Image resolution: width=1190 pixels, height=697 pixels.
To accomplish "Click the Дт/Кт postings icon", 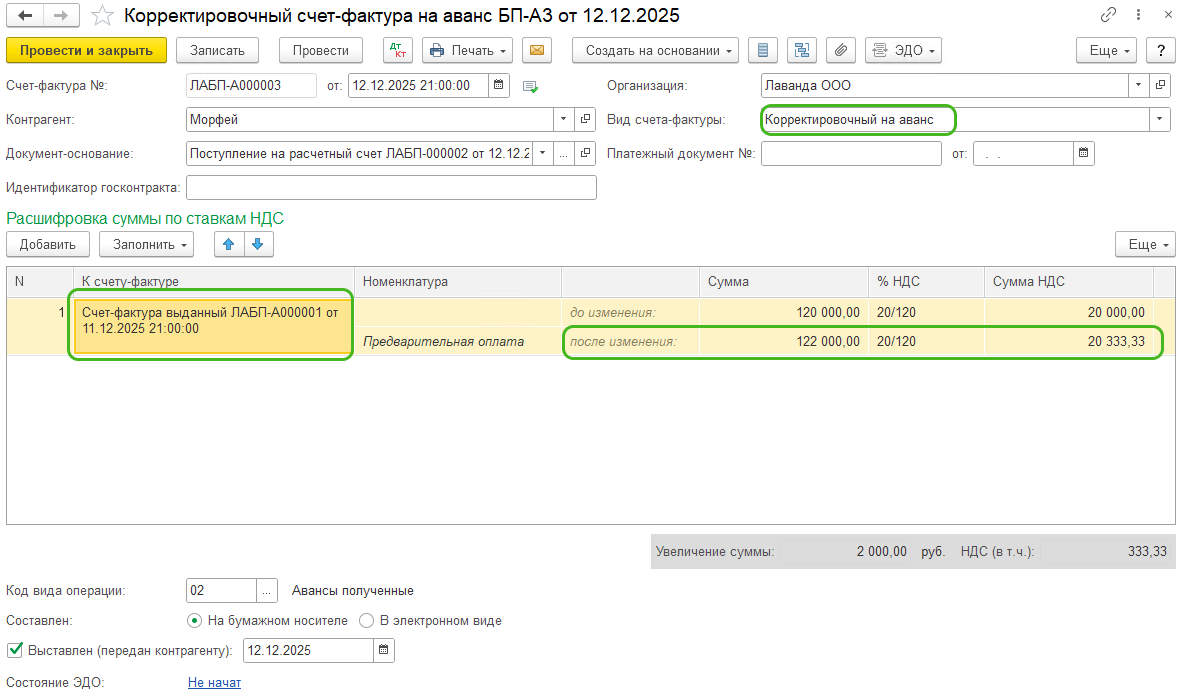I will click(x=398, y=51).
